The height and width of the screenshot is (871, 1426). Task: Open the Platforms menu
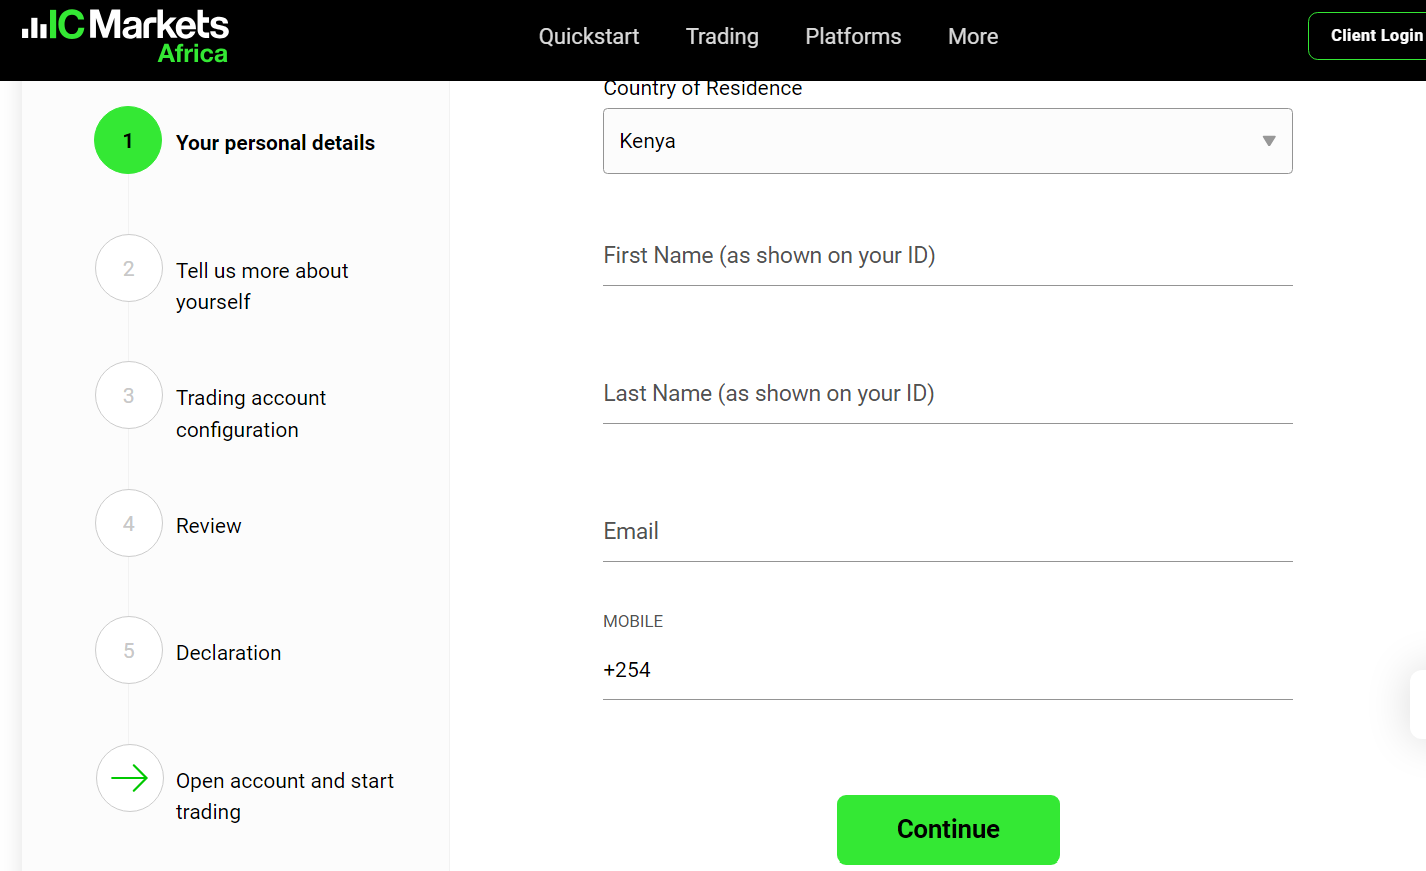[x=853, y=37]
